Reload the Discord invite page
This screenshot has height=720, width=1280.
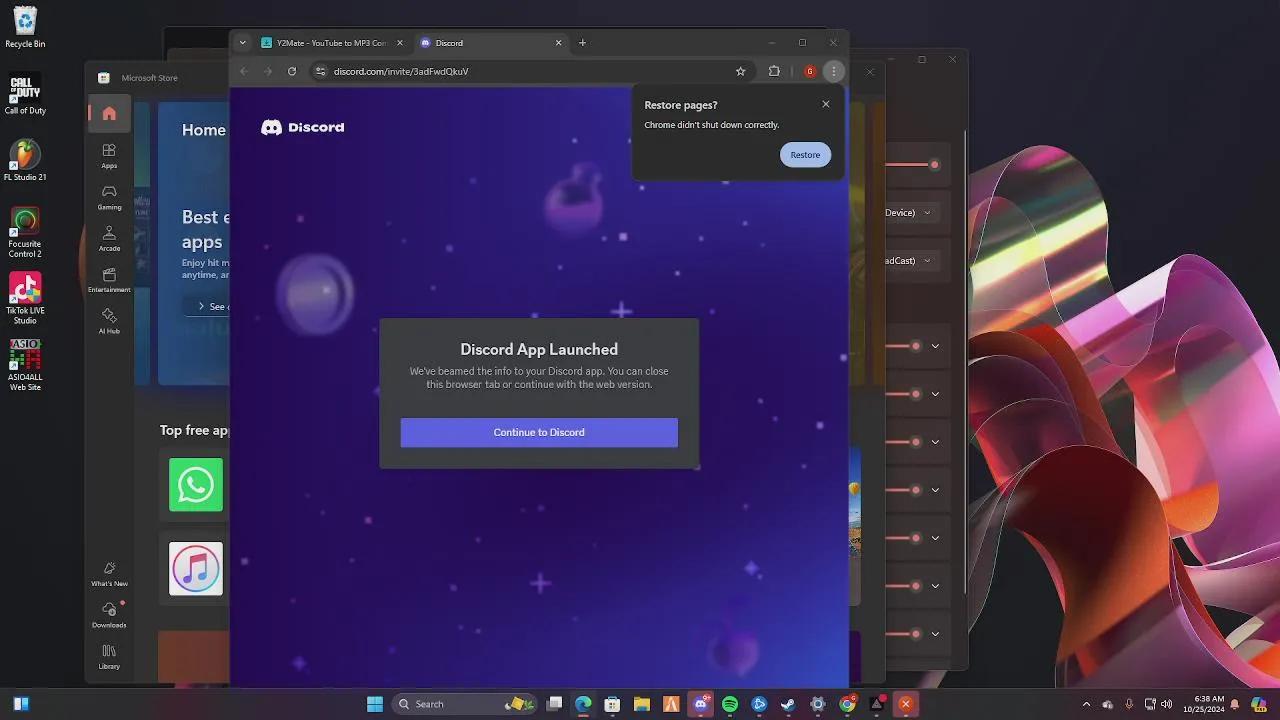[292, 71]
